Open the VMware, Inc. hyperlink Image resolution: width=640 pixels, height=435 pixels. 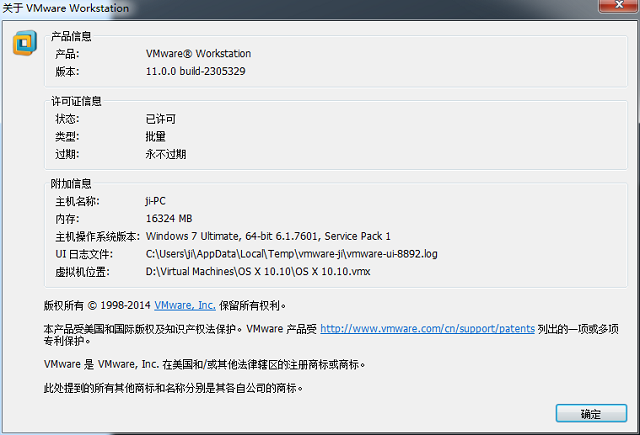185,305
